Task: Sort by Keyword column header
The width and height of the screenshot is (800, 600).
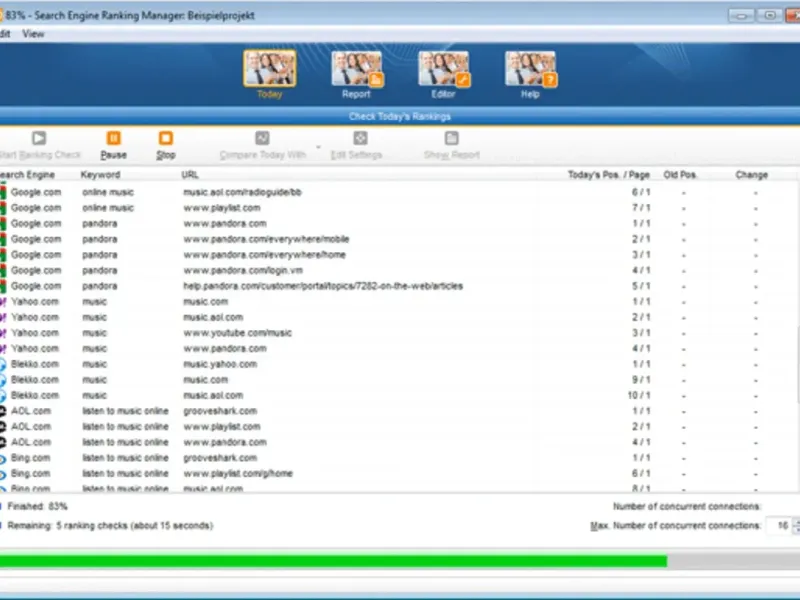Action: pyautogui.click(x=101, y=174)
